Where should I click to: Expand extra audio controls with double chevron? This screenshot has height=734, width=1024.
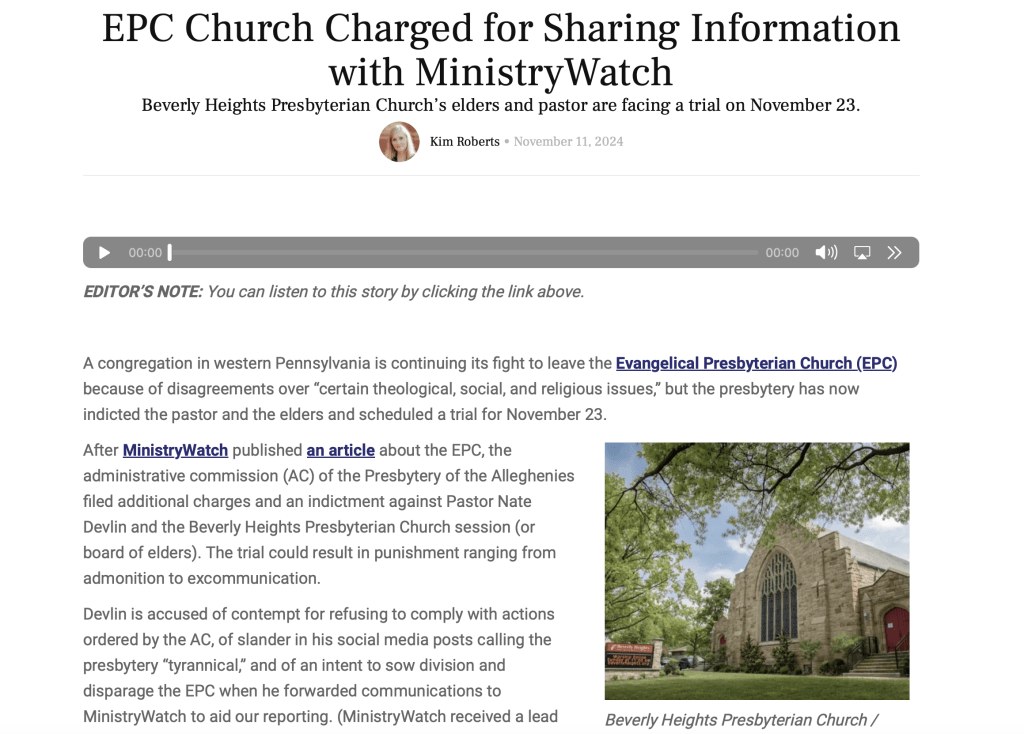[895, 253]
